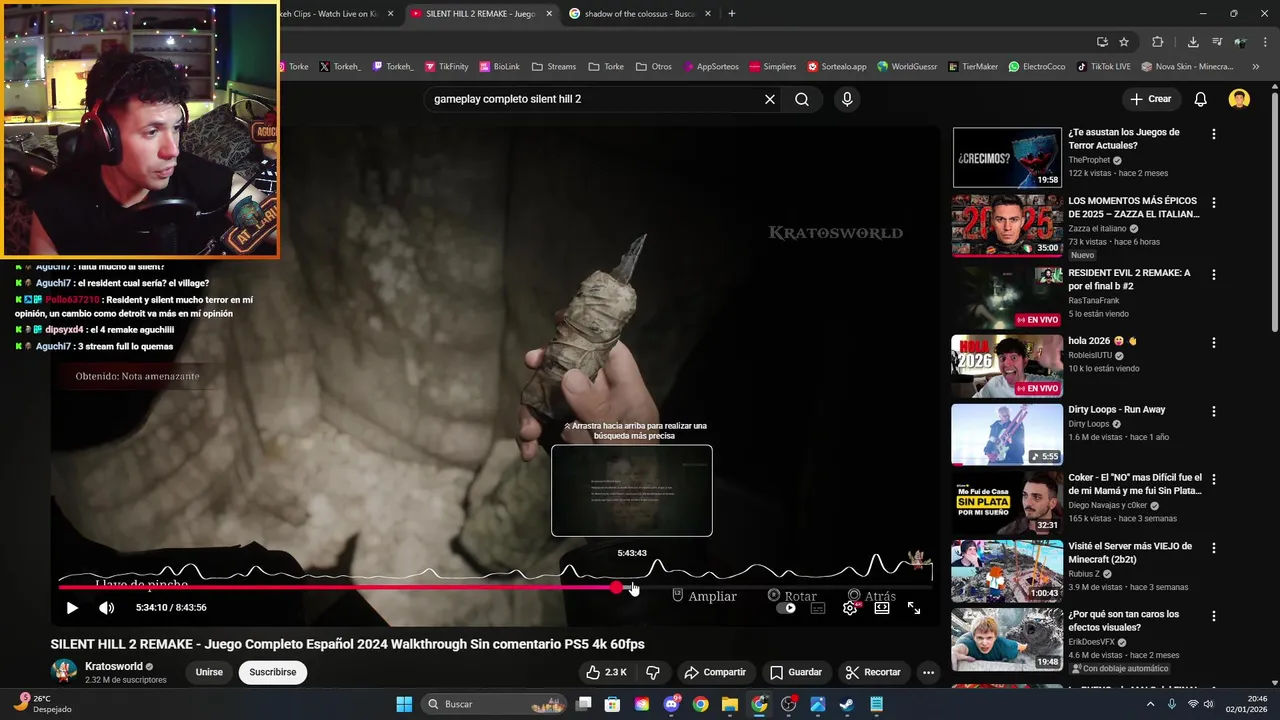Click the taskbar Buscar search box
This screenshot has height=720, width=1280.
tap(495, 704)
